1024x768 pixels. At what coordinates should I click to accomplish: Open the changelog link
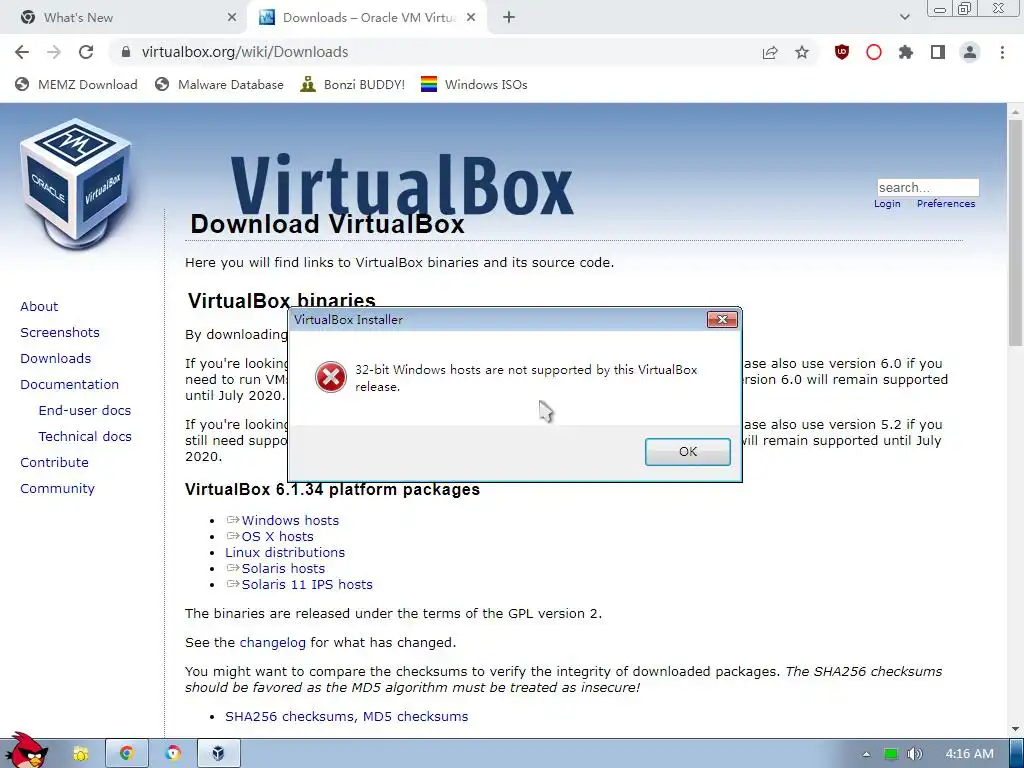pyautogui.click(x=272, y=643)
